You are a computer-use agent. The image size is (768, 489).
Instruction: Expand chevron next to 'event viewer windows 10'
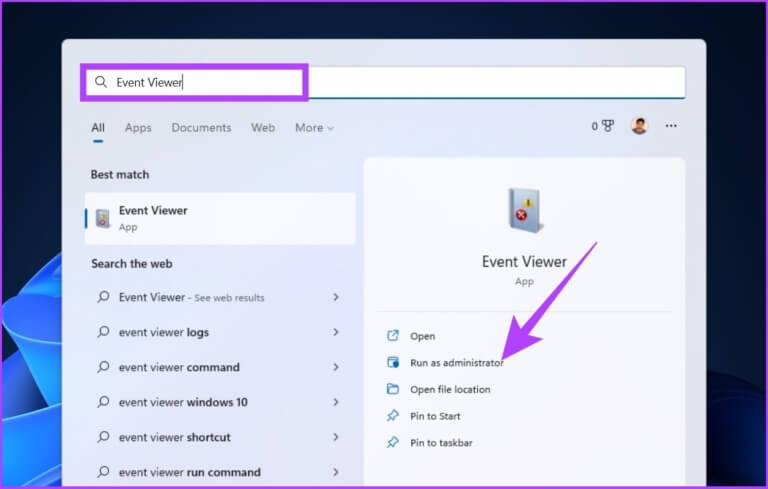pos(336,402)
